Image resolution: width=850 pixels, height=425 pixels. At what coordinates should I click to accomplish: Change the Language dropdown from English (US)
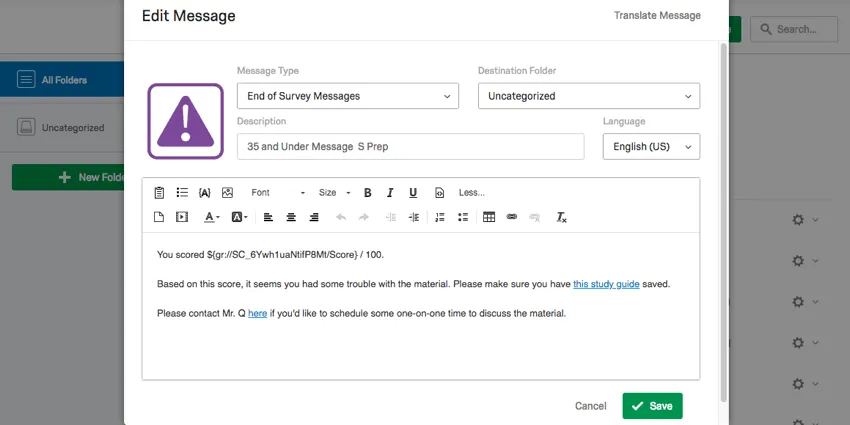click(x=651, y=147)
